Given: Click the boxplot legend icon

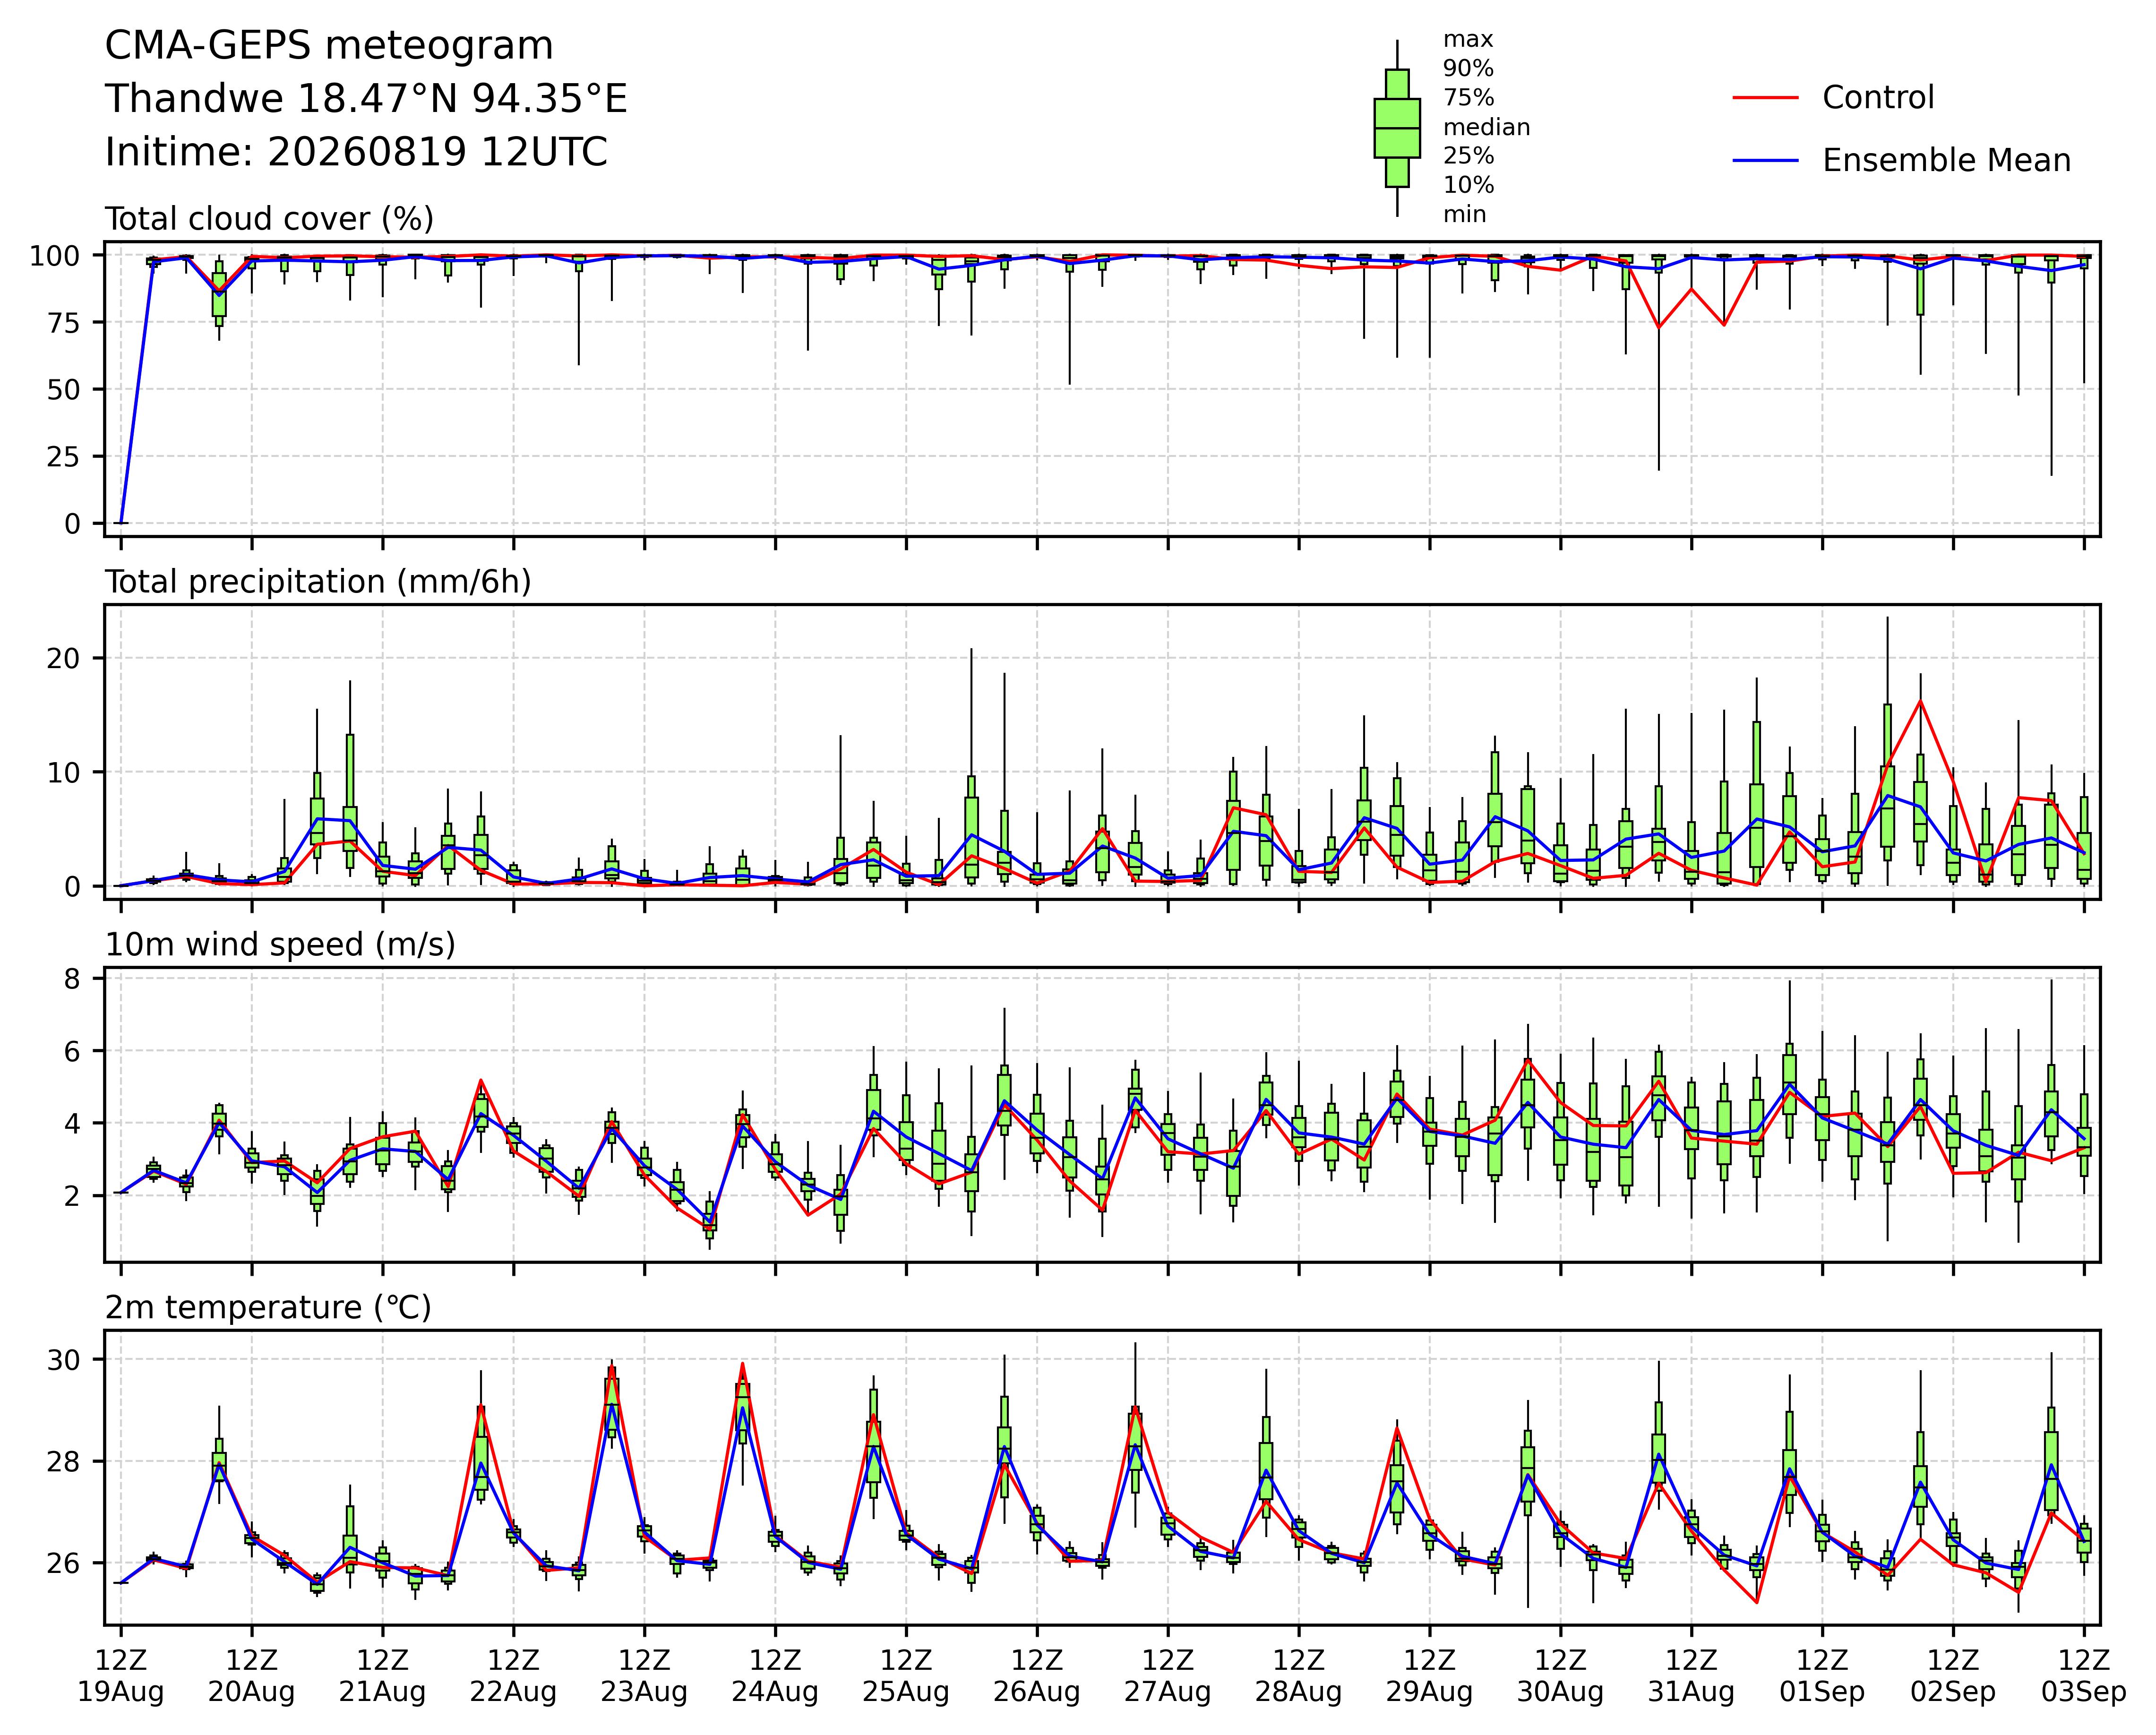Looking at the screenshot, I should click(x=1397, y=128).
